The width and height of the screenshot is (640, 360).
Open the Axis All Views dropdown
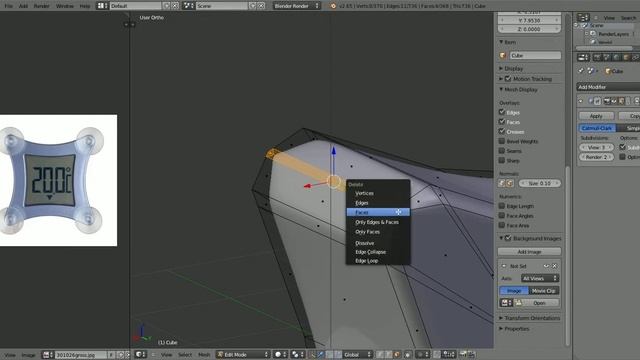pyautogui.click(x=540, y=278)
